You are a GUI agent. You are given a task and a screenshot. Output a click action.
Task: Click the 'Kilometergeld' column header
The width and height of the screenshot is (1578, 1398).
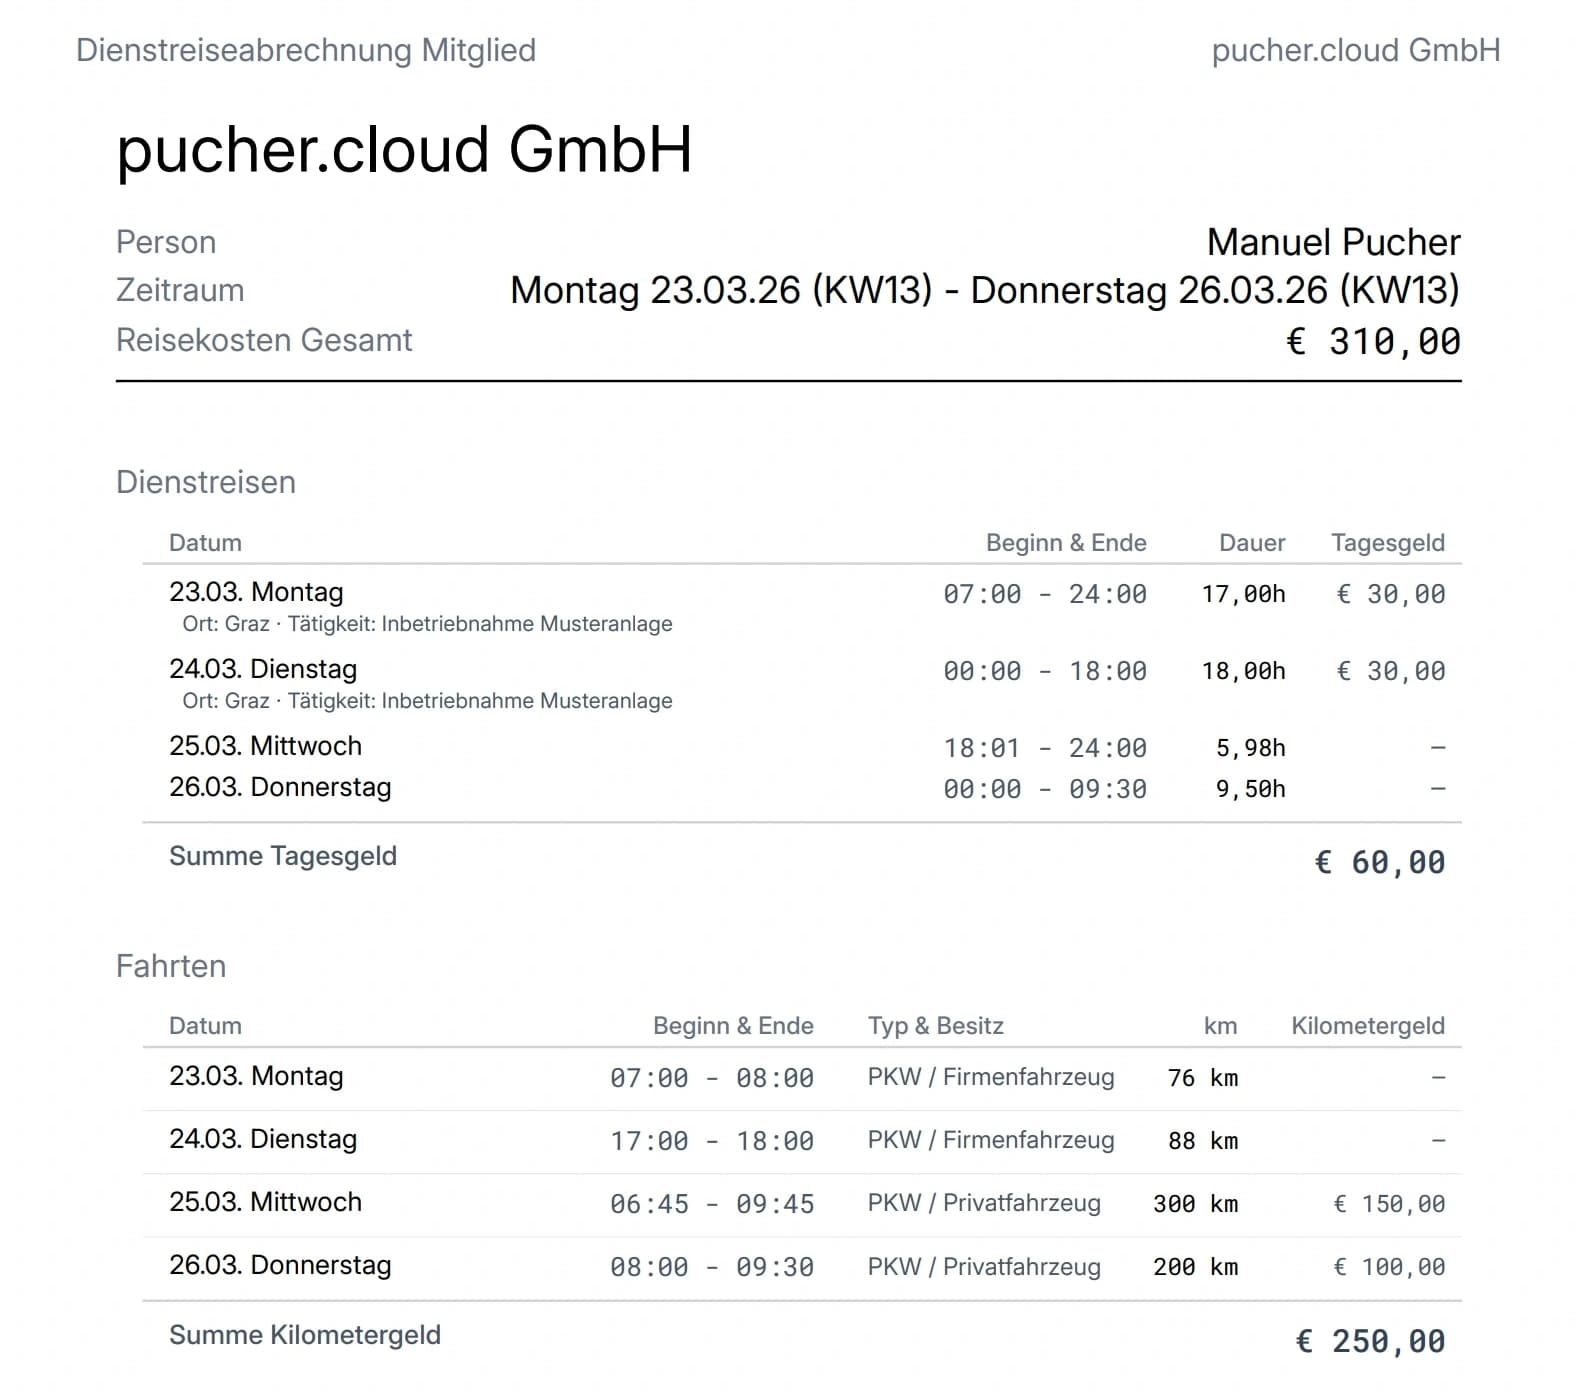1368,1026
